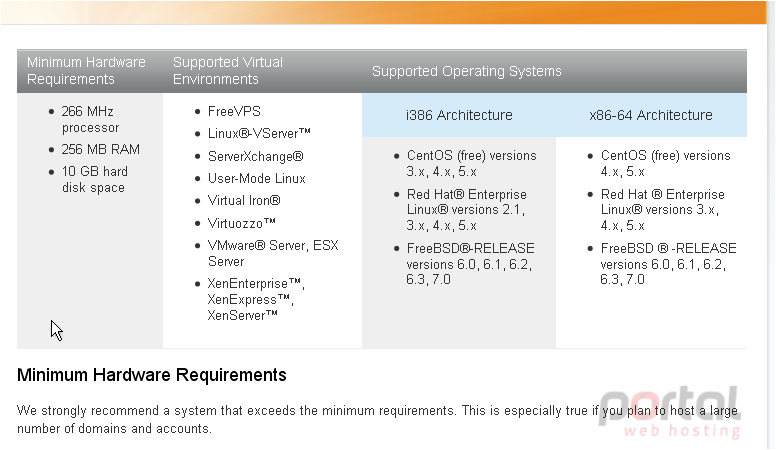This screenshot has width=776, height=450.
Task: Click the bold 'Minimum Hardware Requirements' section heading
Action: (x=151, y=375)
